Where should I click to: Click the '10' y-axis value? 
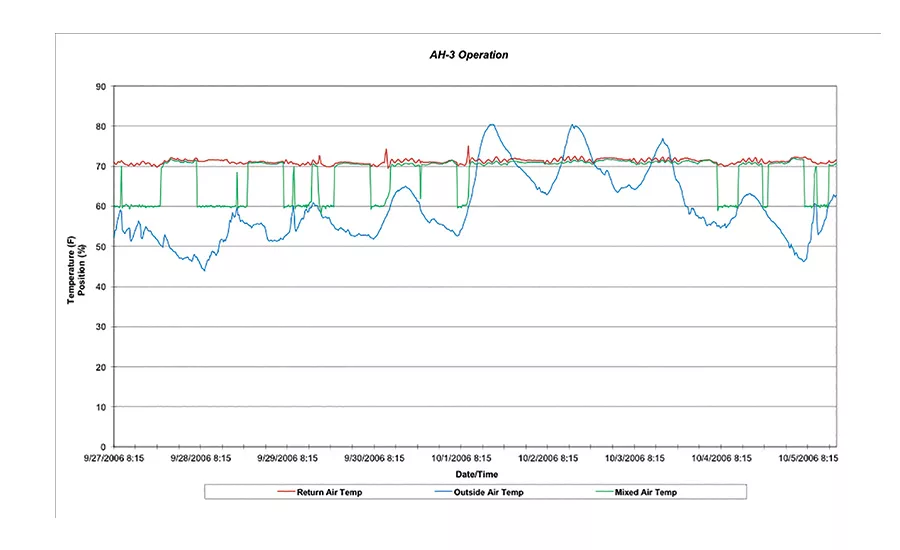tap(101, 407)
